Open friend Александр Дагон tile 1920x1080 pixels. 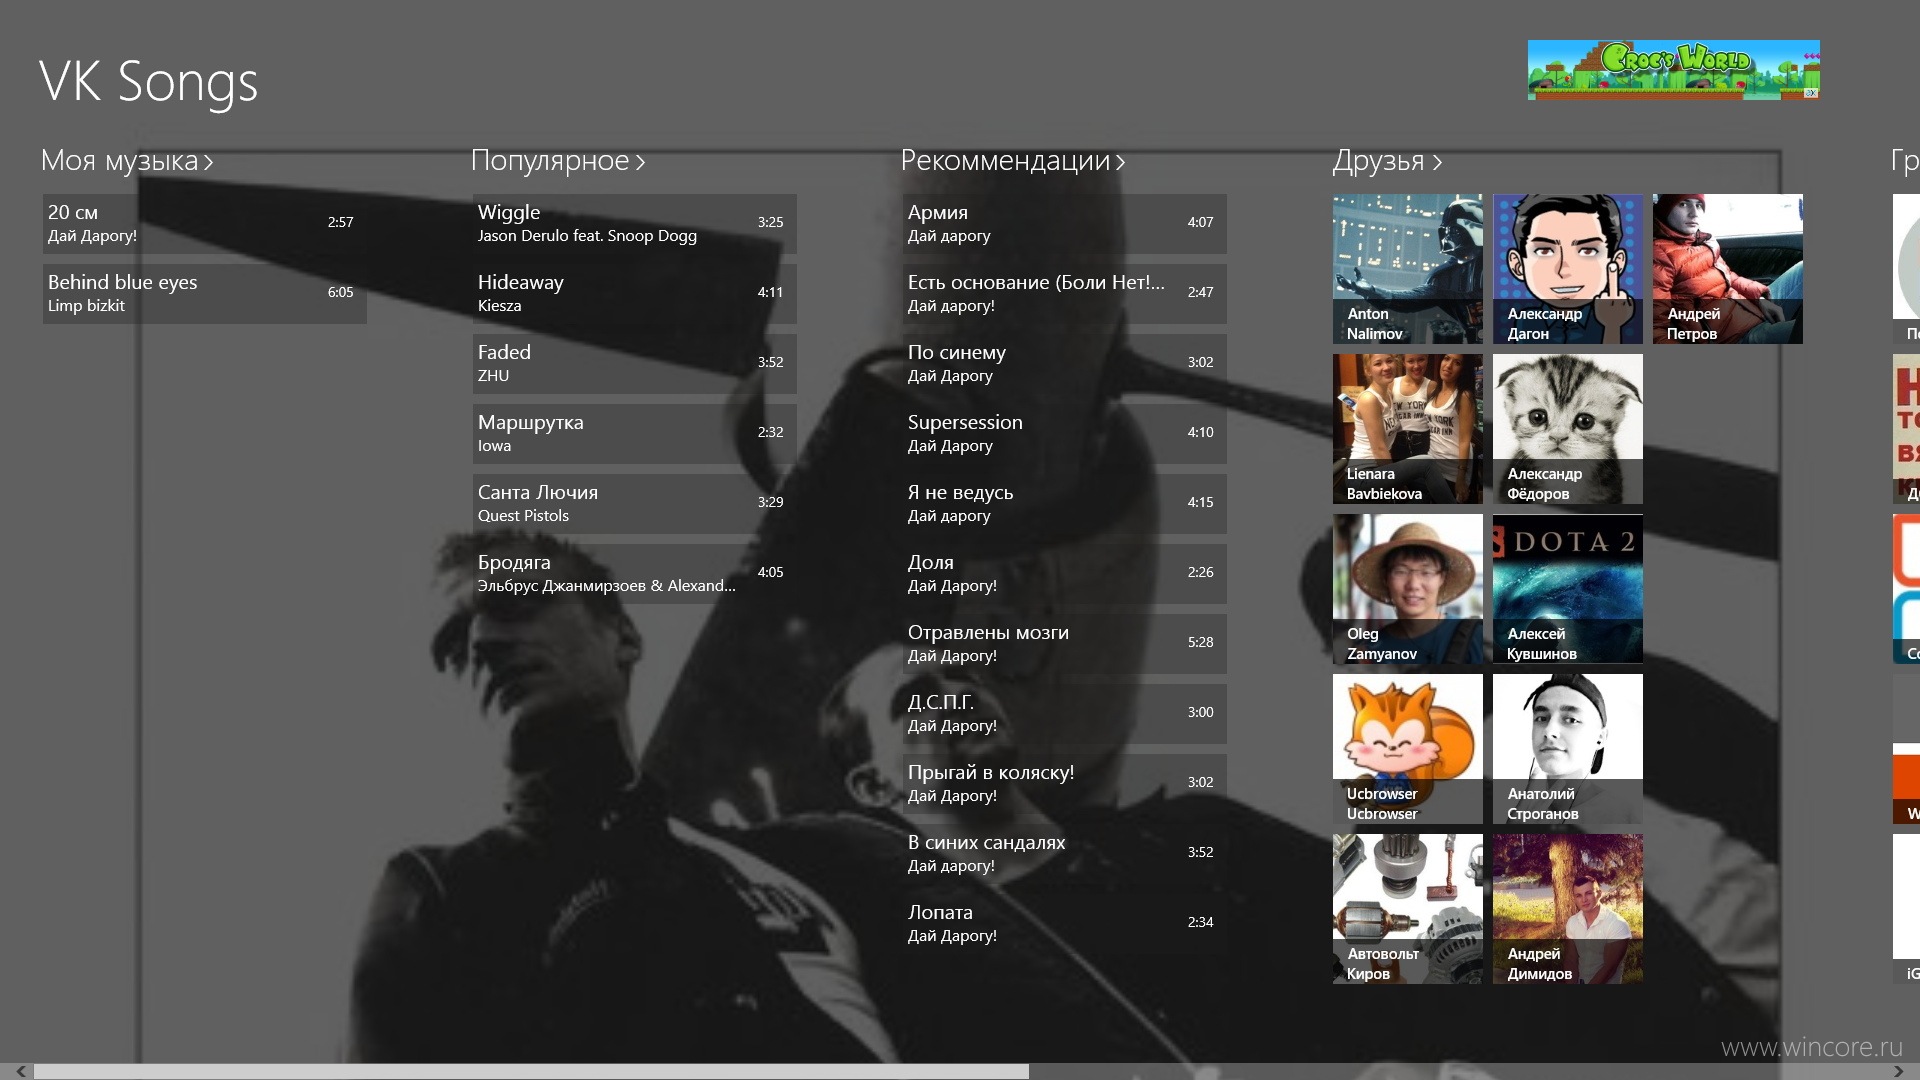coord(1567,269)
